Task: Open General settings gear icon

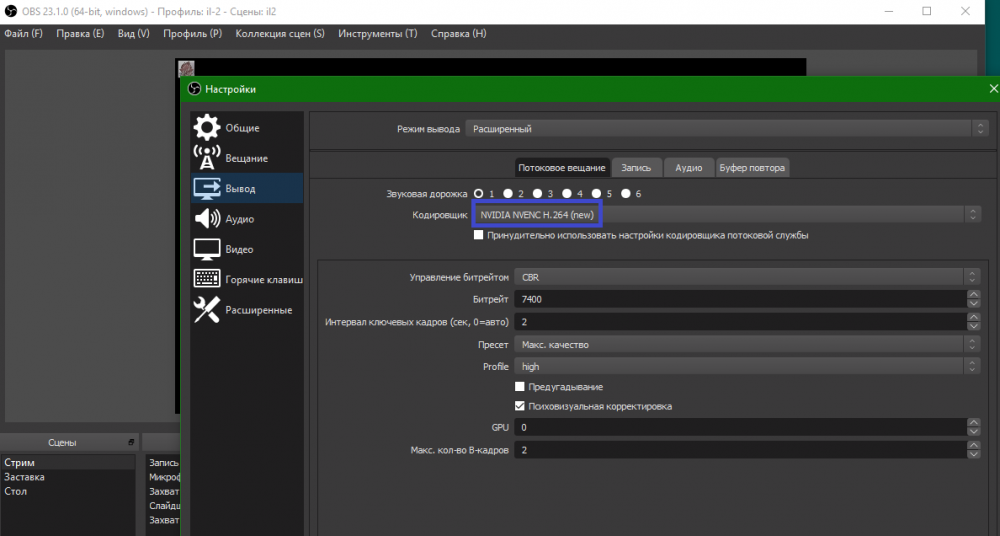Action: [206, 128]
